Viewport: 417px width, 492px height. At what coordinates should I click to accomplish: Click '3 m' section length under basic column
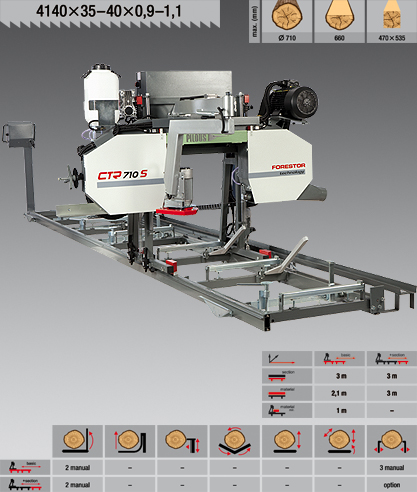pyautogui.click(x=341, y=376)
